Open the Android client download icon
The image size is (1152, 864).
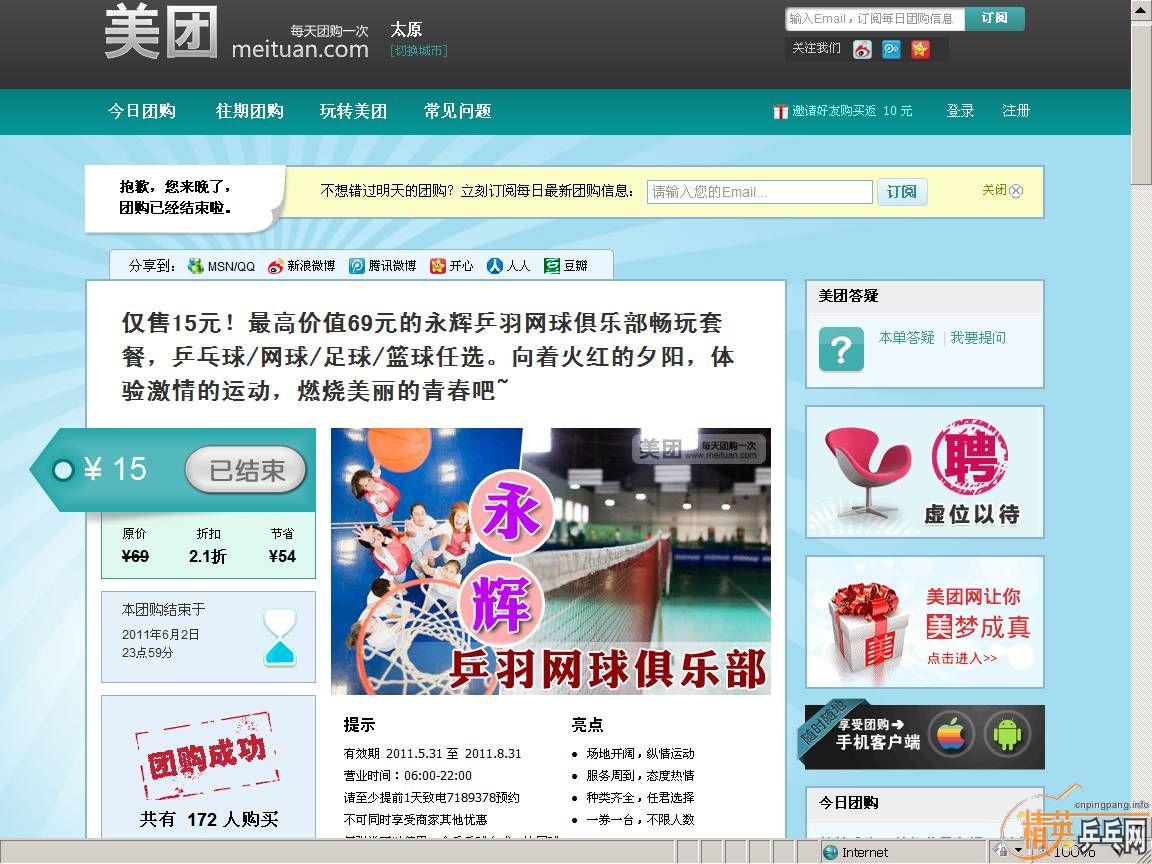[1007, 734]
